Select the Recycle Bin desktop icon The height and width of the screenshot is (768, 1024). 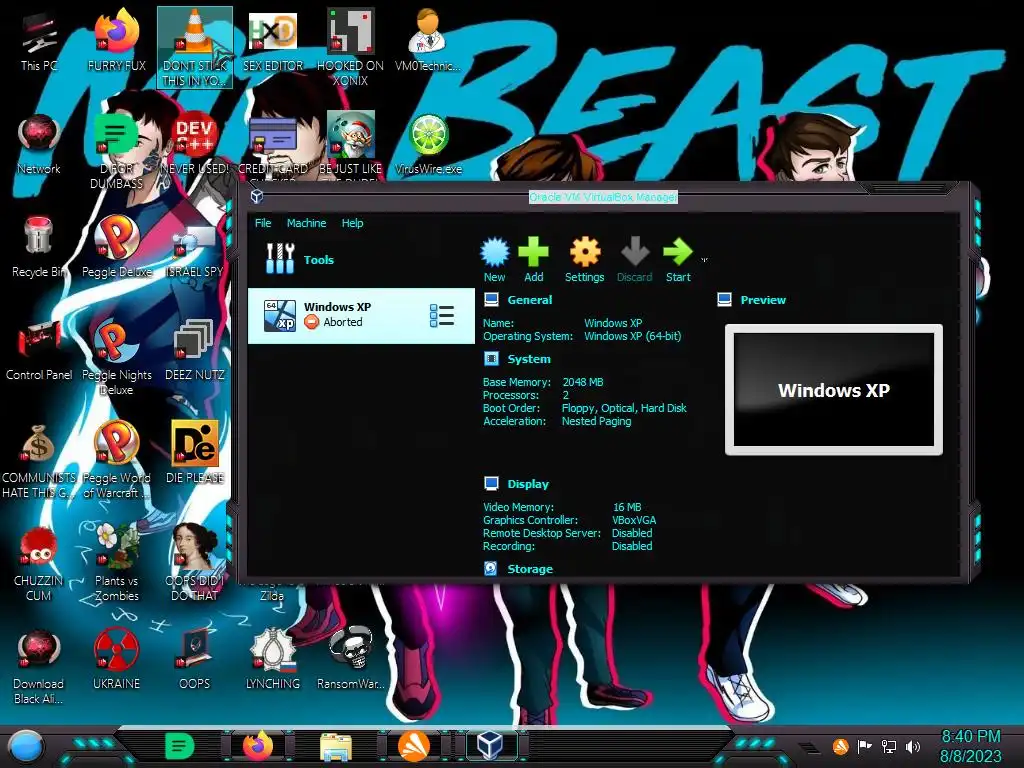[x=39, y=247]
